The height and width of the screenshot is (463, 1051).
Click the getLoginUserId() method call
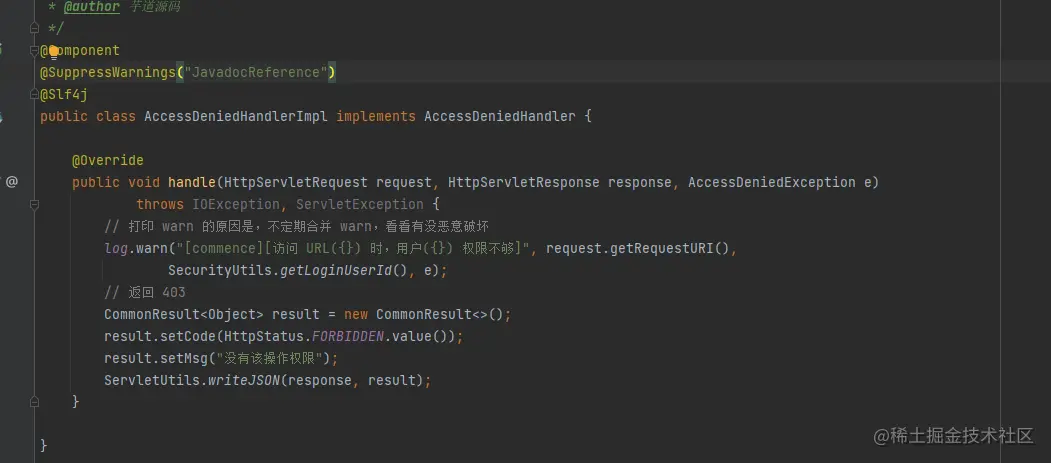click(344, 271)
